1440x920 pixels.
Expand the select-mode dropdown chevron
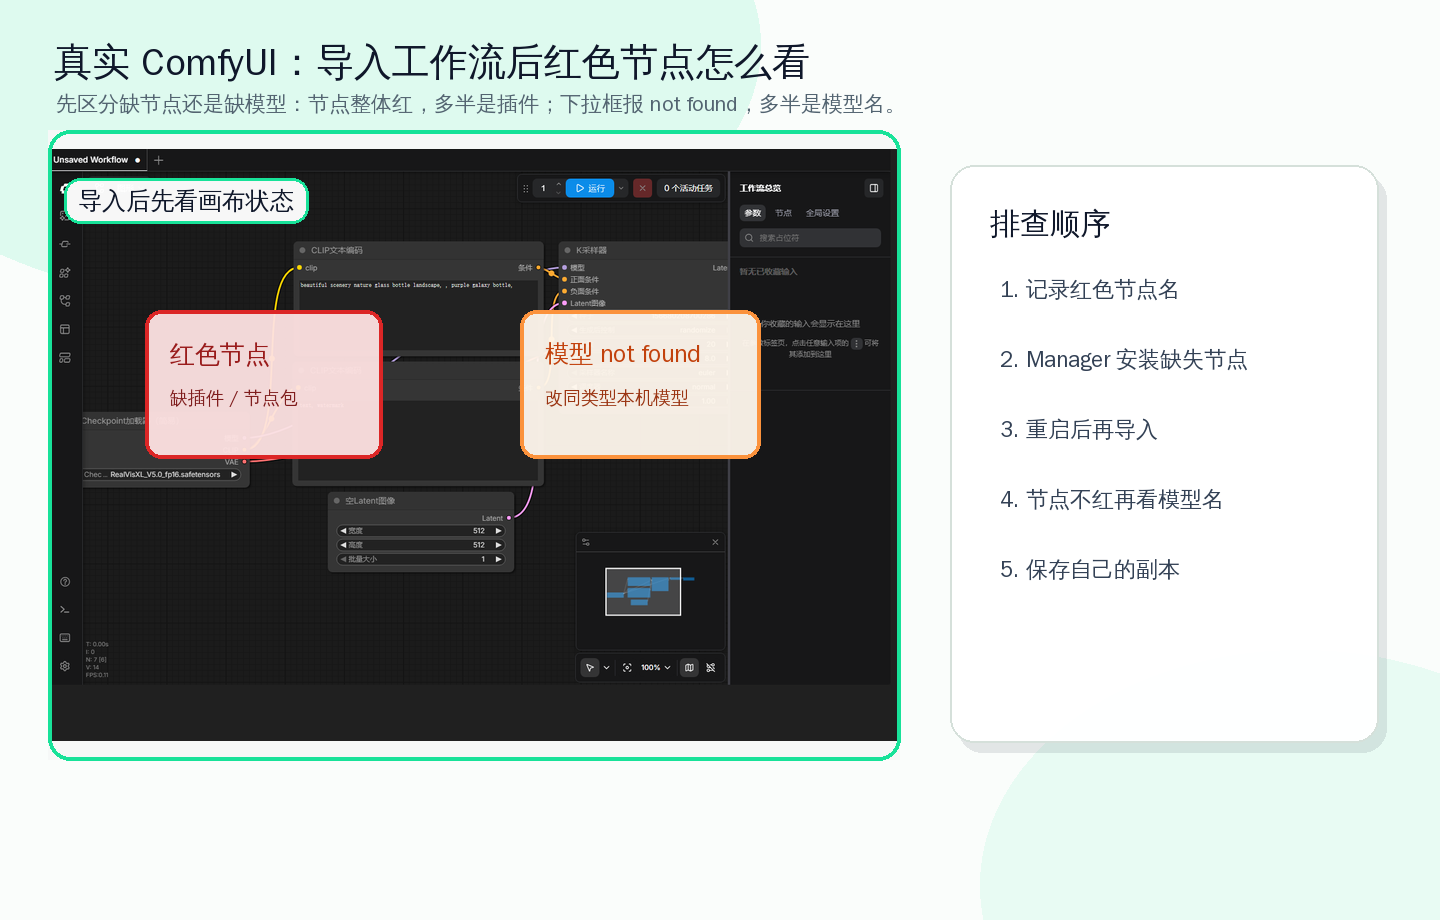[x=606, y=668]
